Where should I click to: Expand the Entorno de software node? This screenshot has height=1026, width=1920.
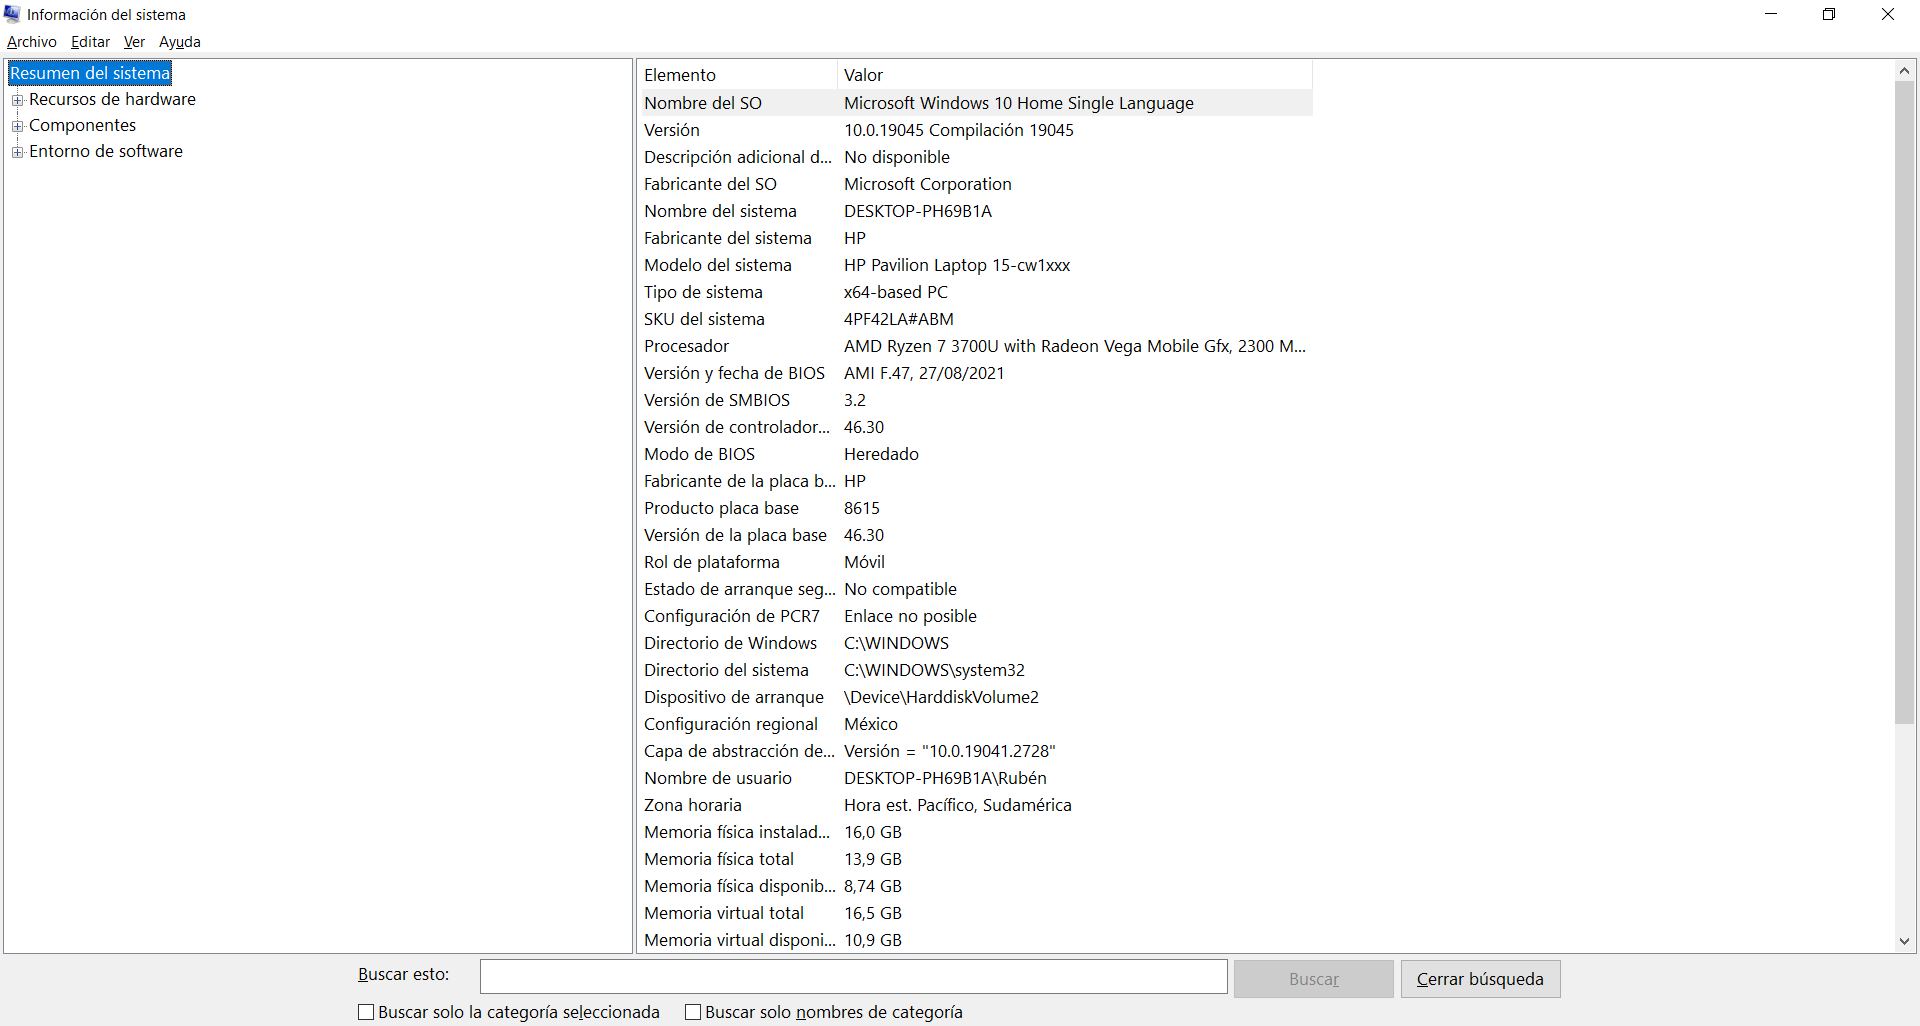17,152
